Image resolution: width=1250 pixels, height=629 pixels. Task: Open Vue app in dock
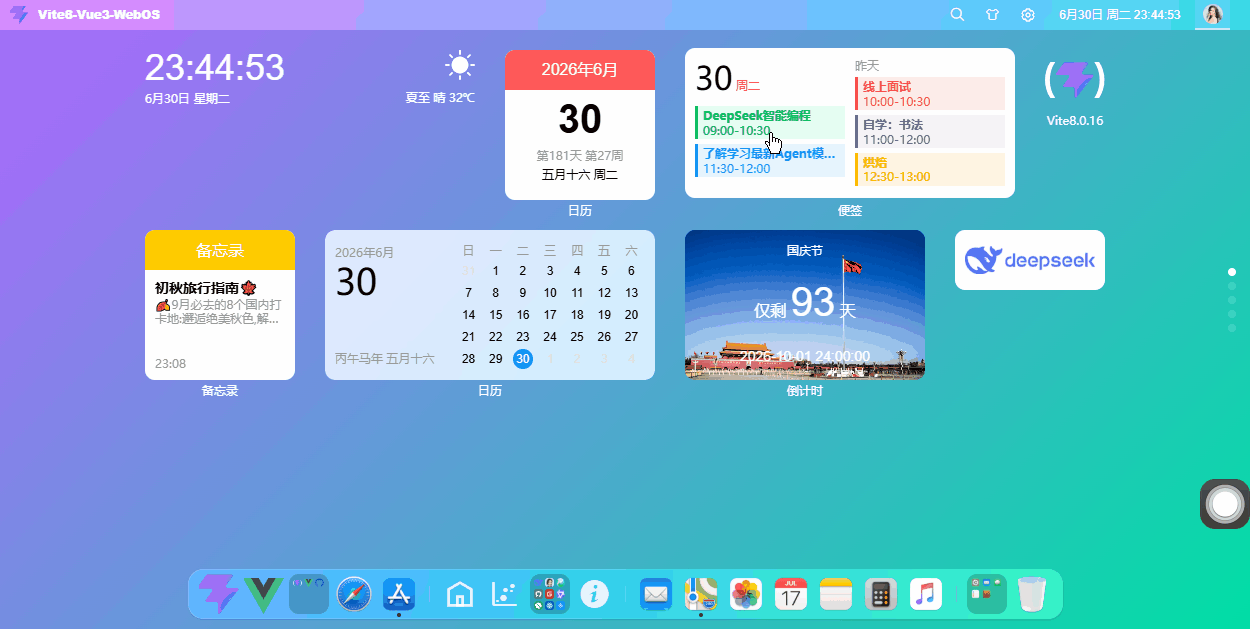click(x=263, y=594)
